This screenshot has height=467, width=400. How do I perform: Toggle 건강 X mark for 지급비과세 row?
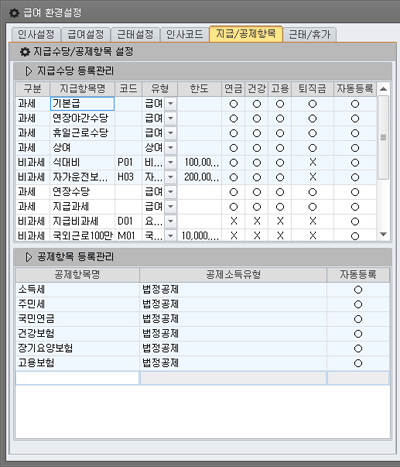[257, 221]
